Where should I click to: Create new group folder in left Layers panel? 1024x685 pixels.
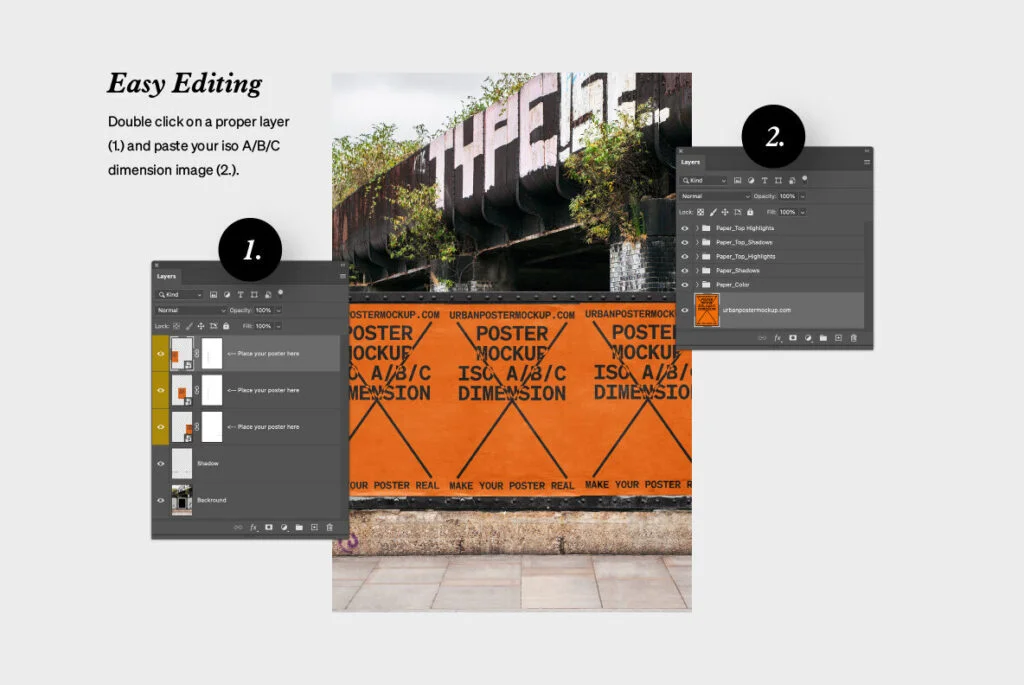tap(299, 527)
